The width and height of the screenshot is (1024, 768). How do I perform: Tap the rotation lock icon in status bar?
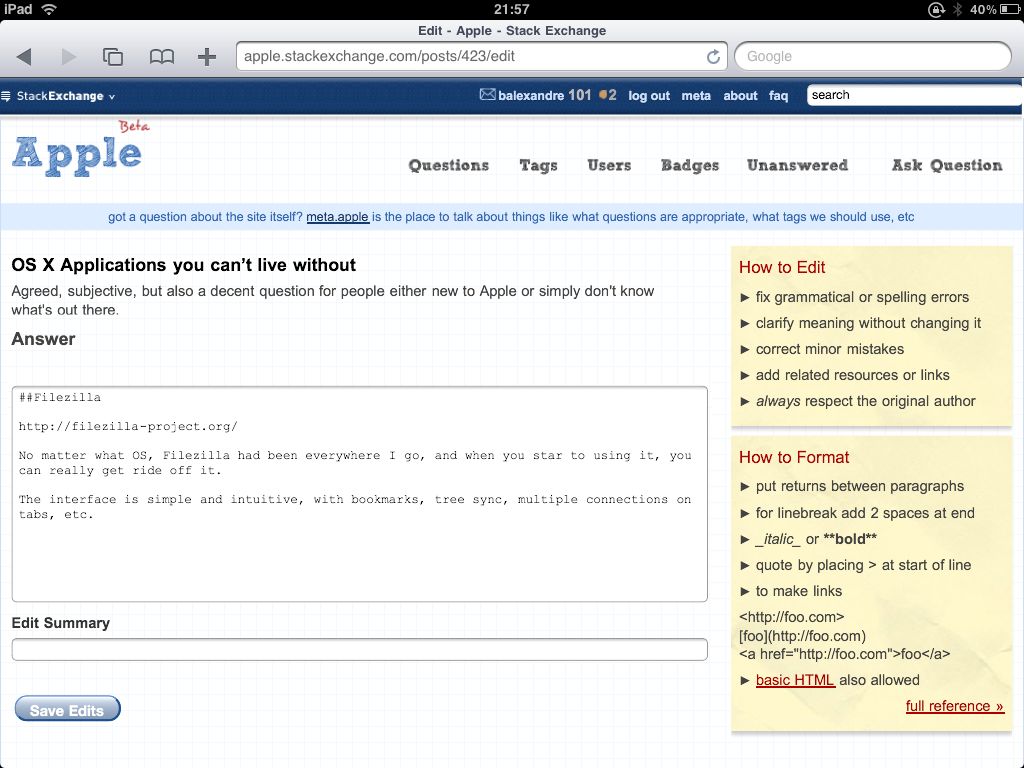click(x=936, y=9)
